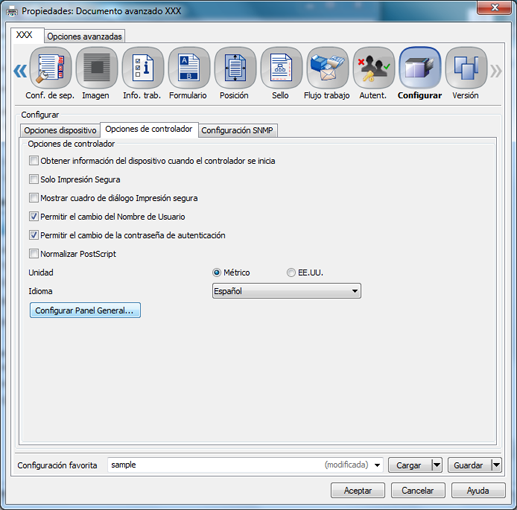Viewport: 517px width, 510px height.
Task: Open the Cargar button dropdown arrow
Action: (x=437, y=465)
